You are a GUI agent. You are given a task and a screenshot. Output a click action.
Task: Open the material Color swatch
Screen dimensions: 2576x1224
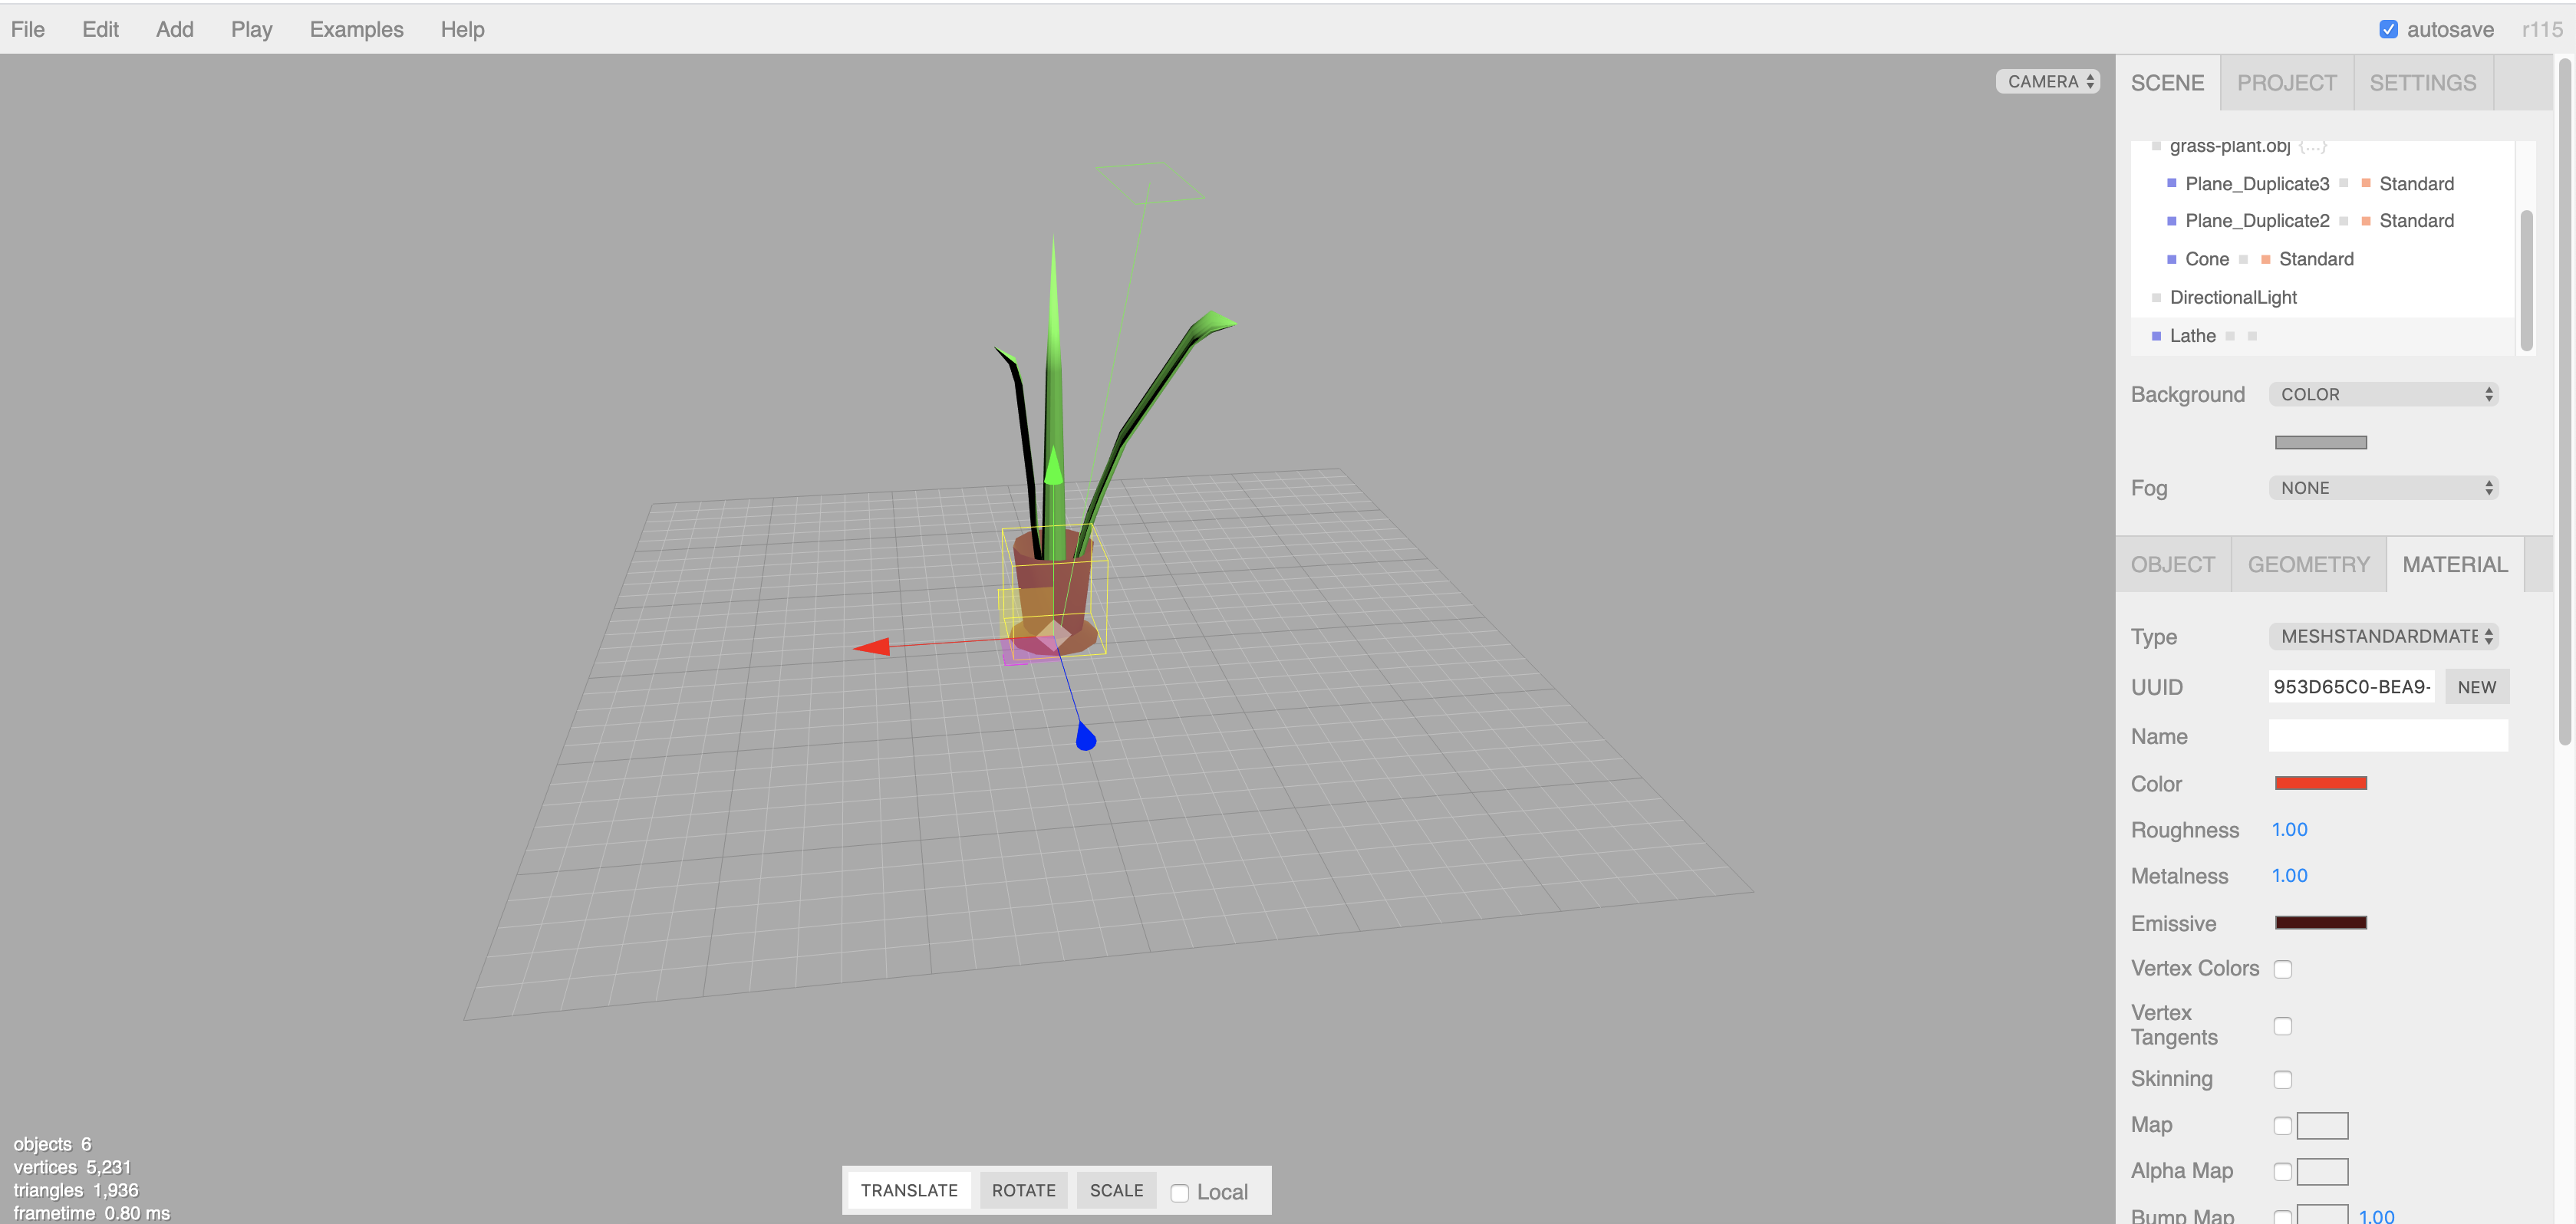(x=2320, y=783)
